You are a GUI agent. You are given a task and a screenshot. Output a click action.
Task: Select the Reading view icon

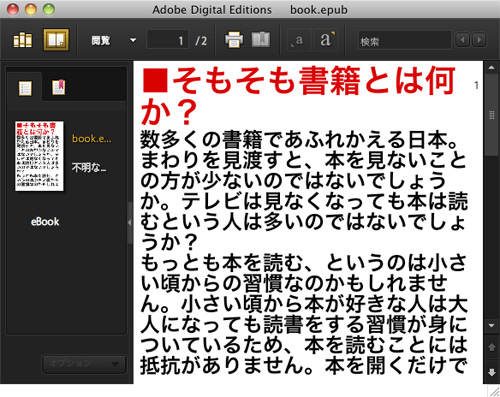point(56,40)
